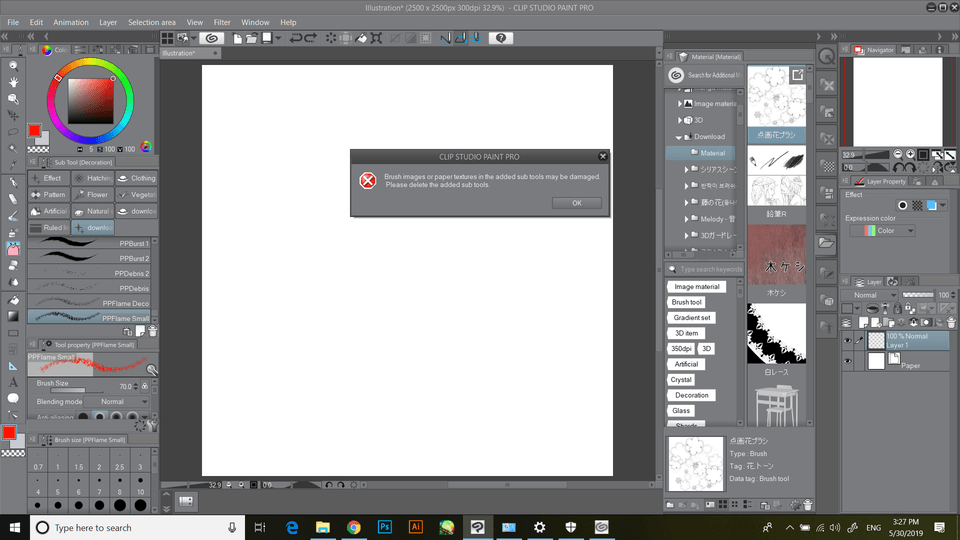
Task: Toggle Snap to Ruler
Action: tap(446, 38)
